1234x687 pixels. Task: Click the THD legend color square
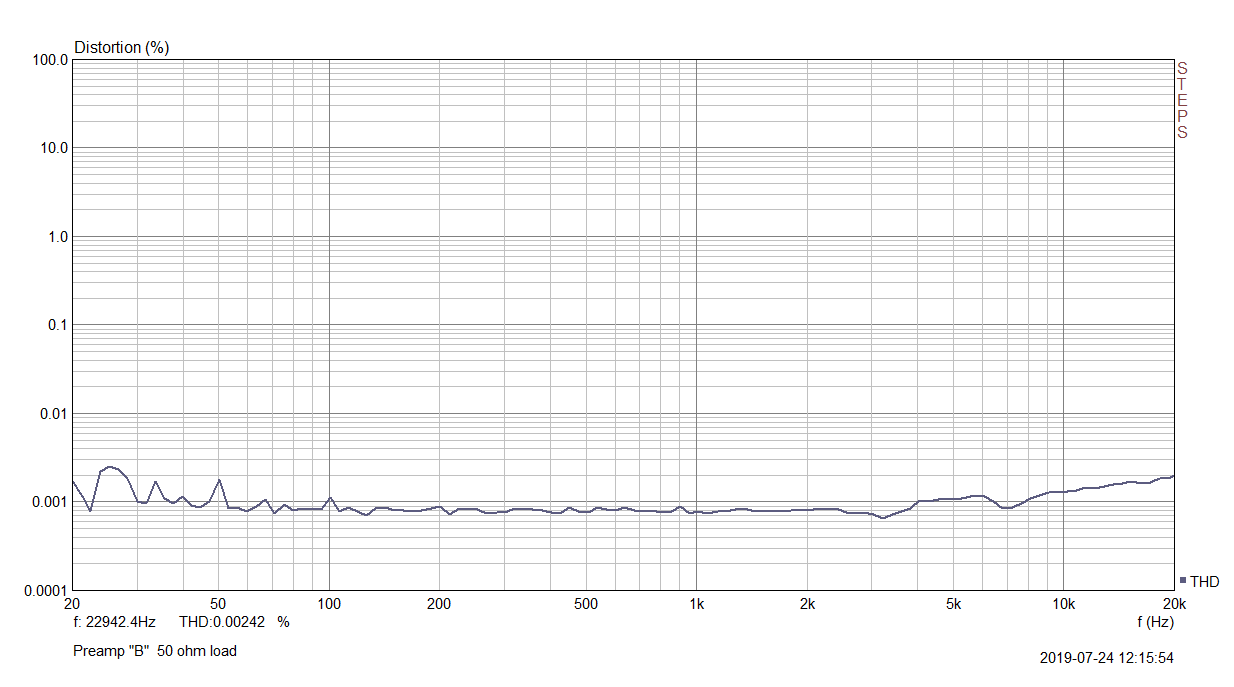[x=1183, y=580]
